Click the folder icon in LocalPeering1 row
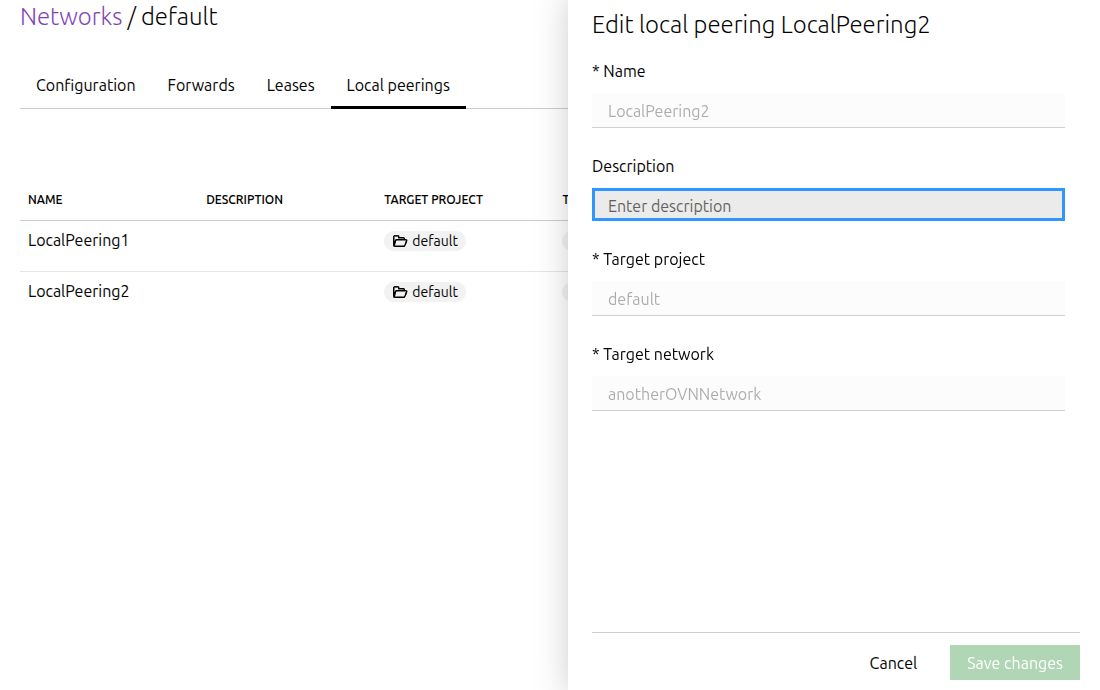Image resolution: width=1100 pixels, height=690 pixels. [400, 241]
